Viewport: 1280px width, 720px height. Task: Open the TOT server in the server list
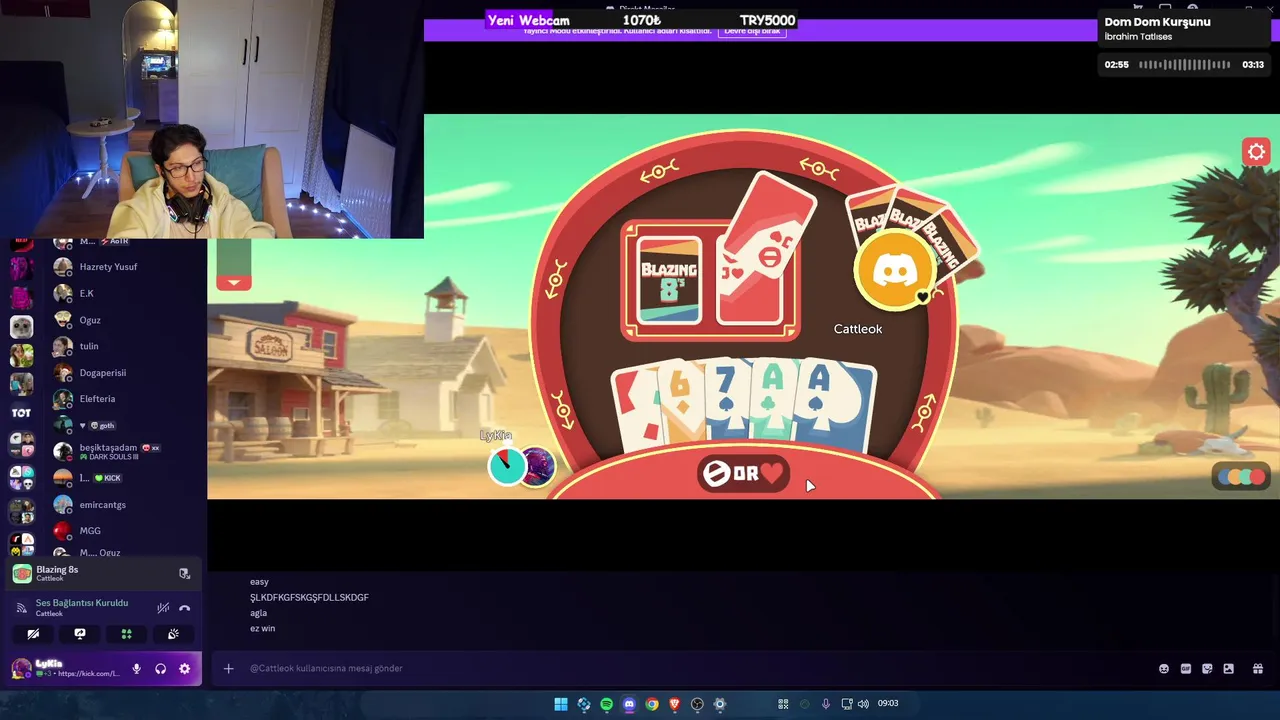[x=21, y=412]
